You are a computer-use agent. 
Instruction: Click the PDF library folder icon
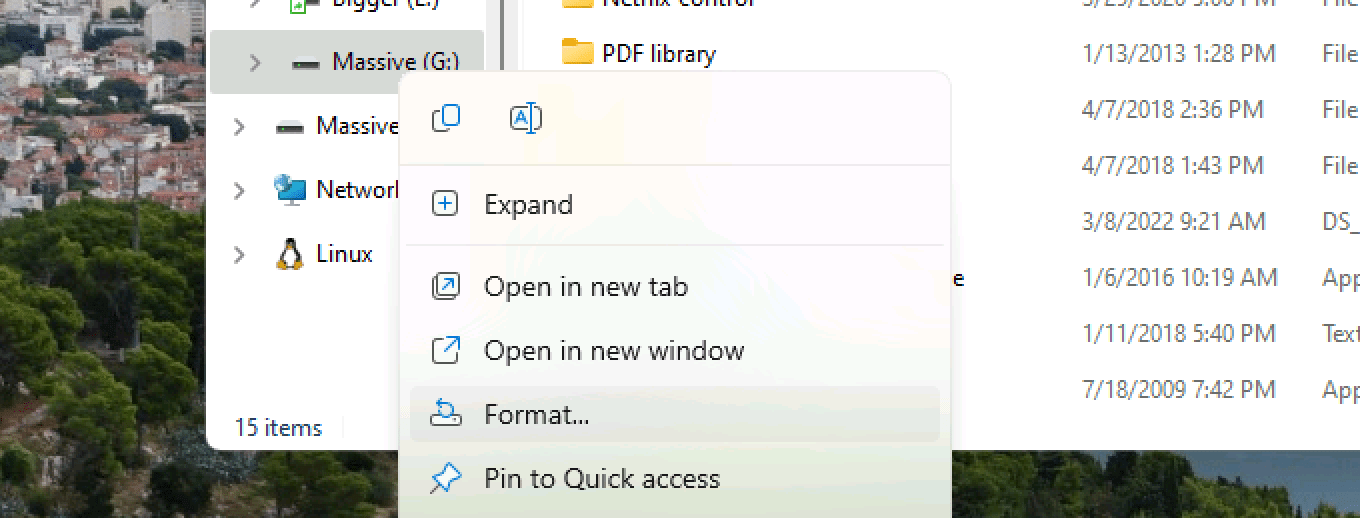[578, 52]
